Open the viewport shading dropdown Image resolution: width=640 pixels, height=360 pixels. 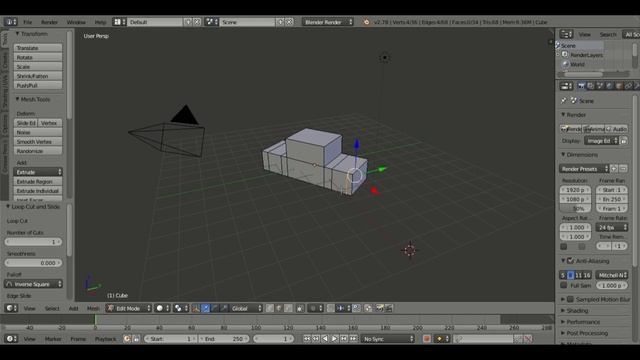[x=163, y=308]
